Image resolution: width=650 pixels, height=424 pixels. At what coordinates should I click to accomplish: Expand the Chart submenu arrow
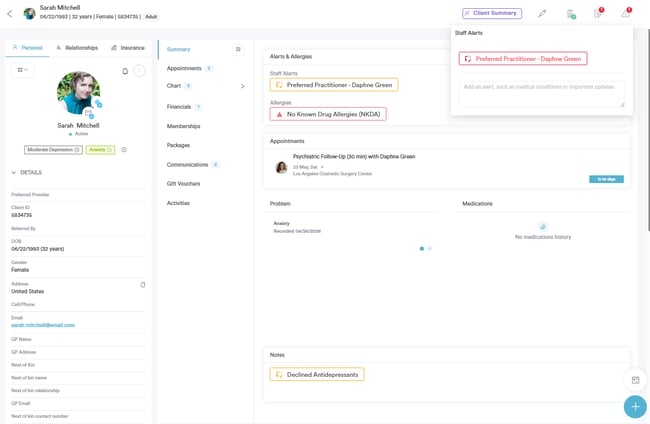242,87
